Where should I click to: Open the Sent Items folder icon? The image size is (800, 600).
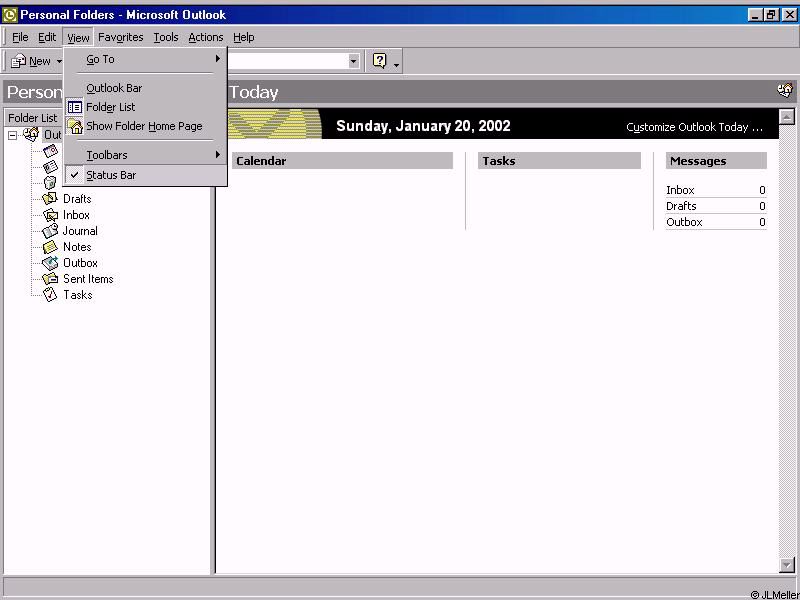50,279
